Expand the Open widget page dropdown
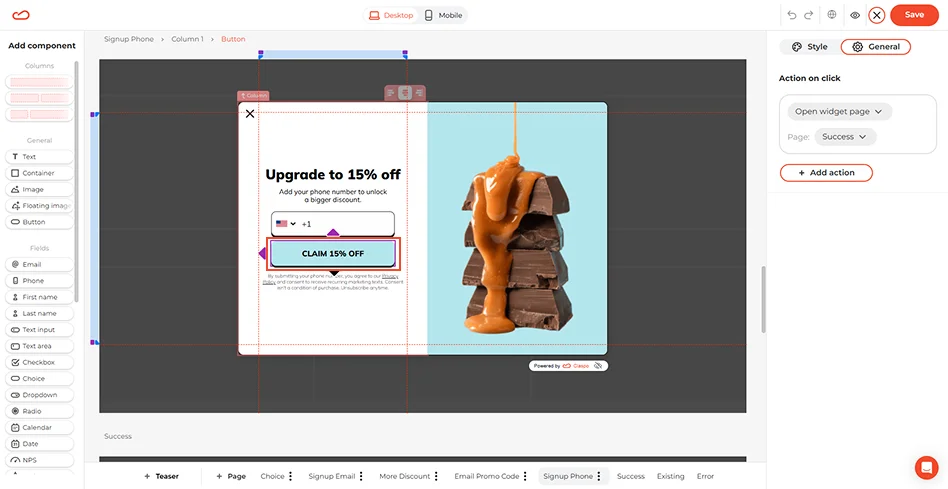Screen dimensions: 948x489 840,112
